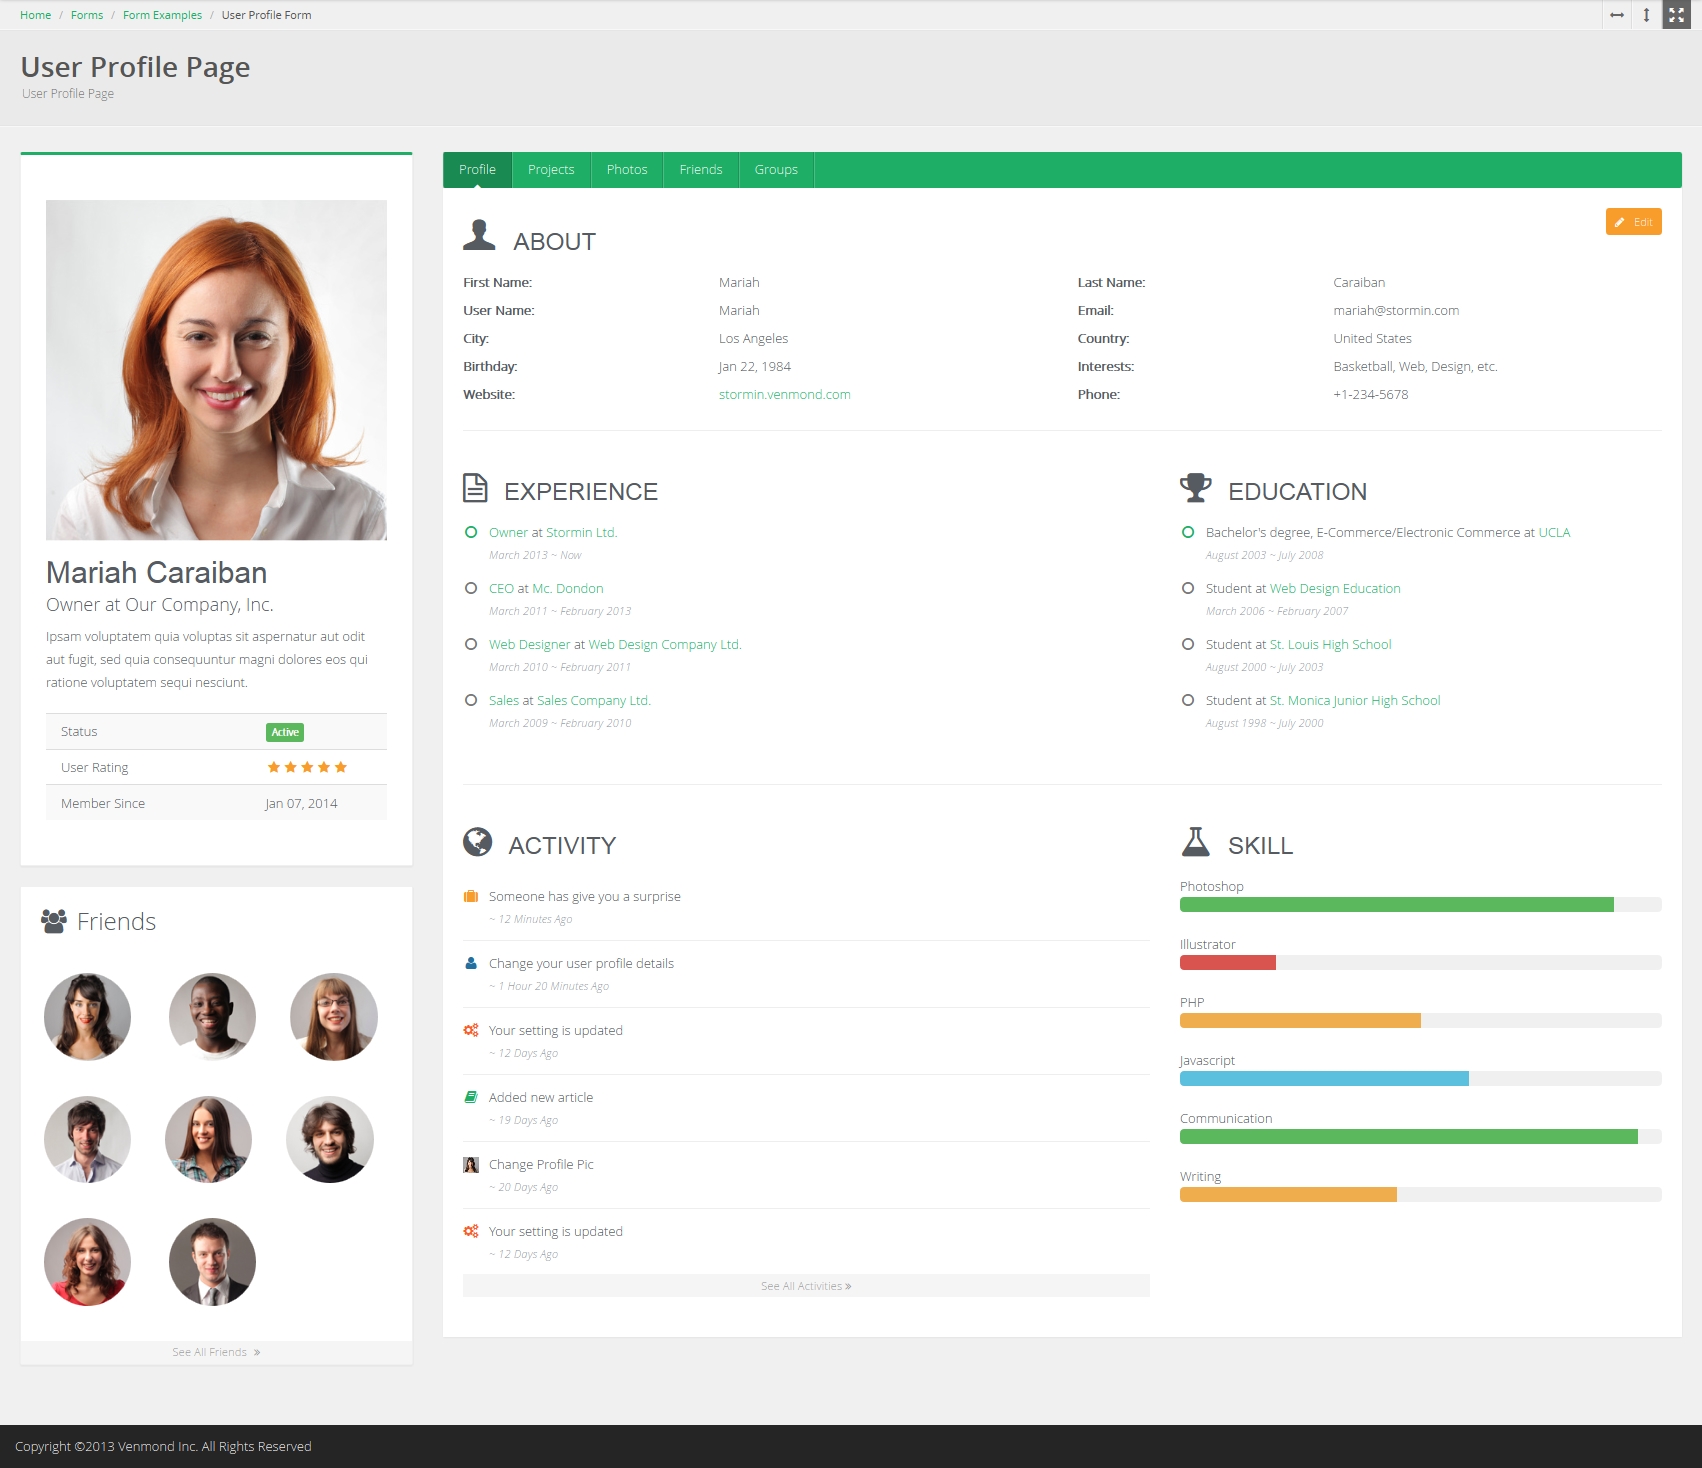
Task: Click the vertical expand arrows icon
Action: click(x=1646, y=15)
